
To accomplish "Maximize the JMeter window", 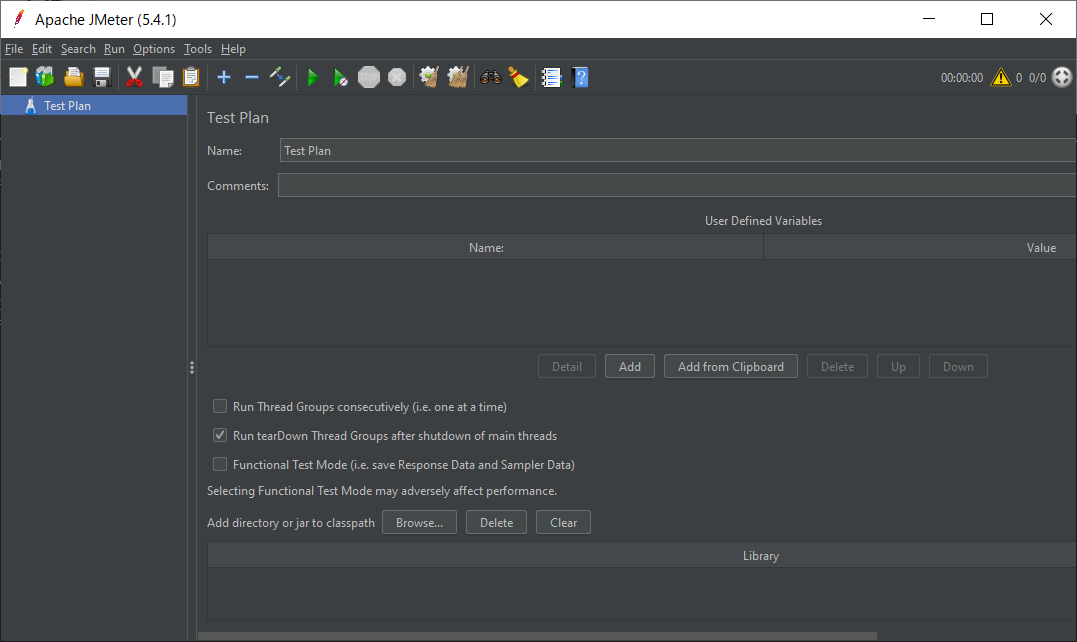I will click(987, 19).
